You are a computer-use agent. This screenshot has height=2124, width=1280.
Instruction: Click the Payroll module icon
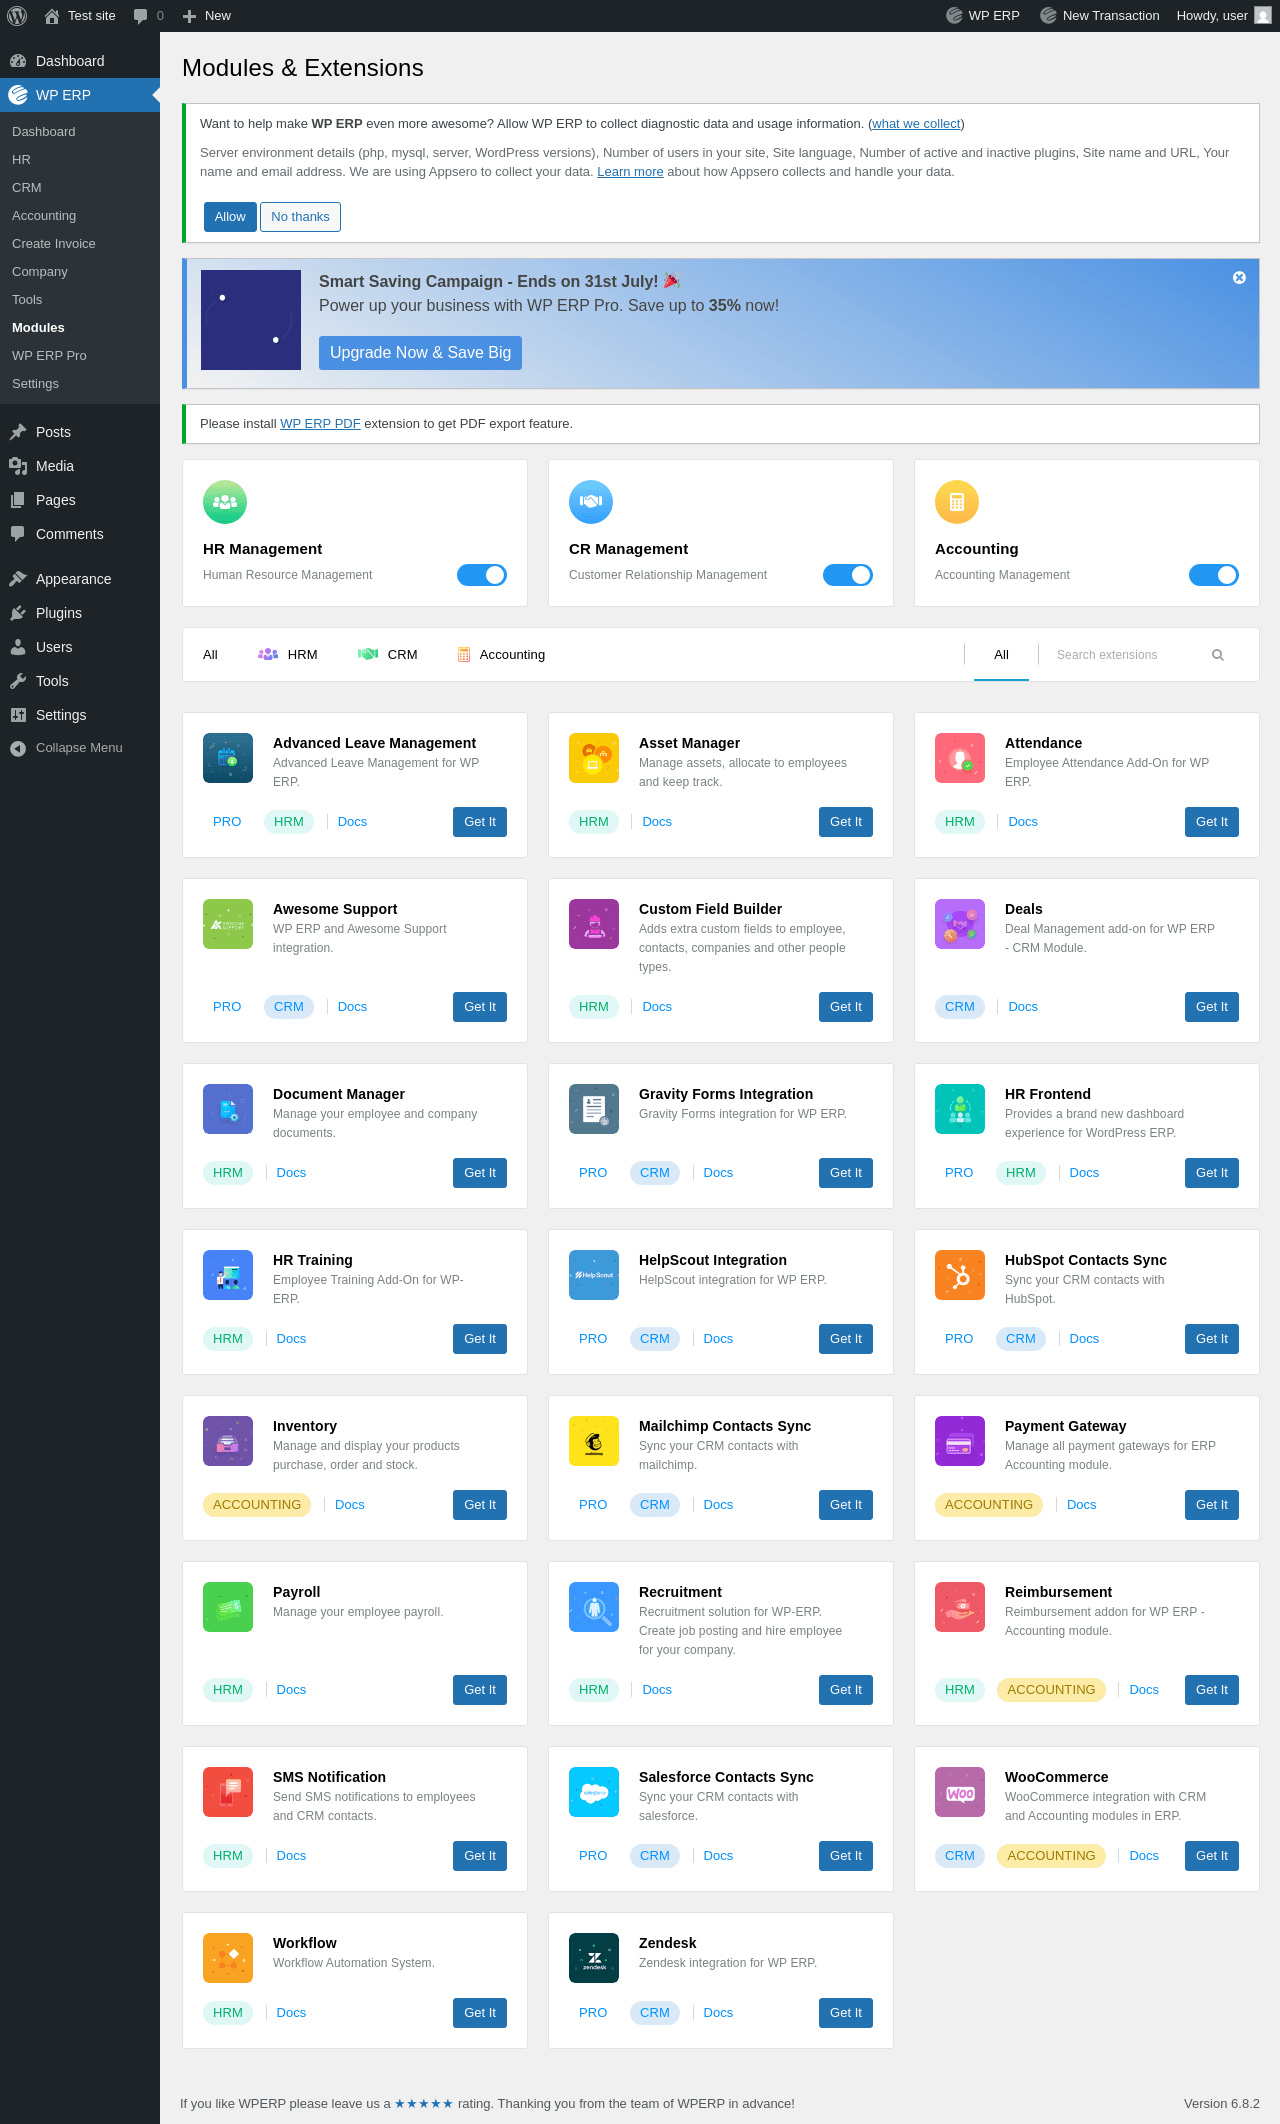(228, 1607)
